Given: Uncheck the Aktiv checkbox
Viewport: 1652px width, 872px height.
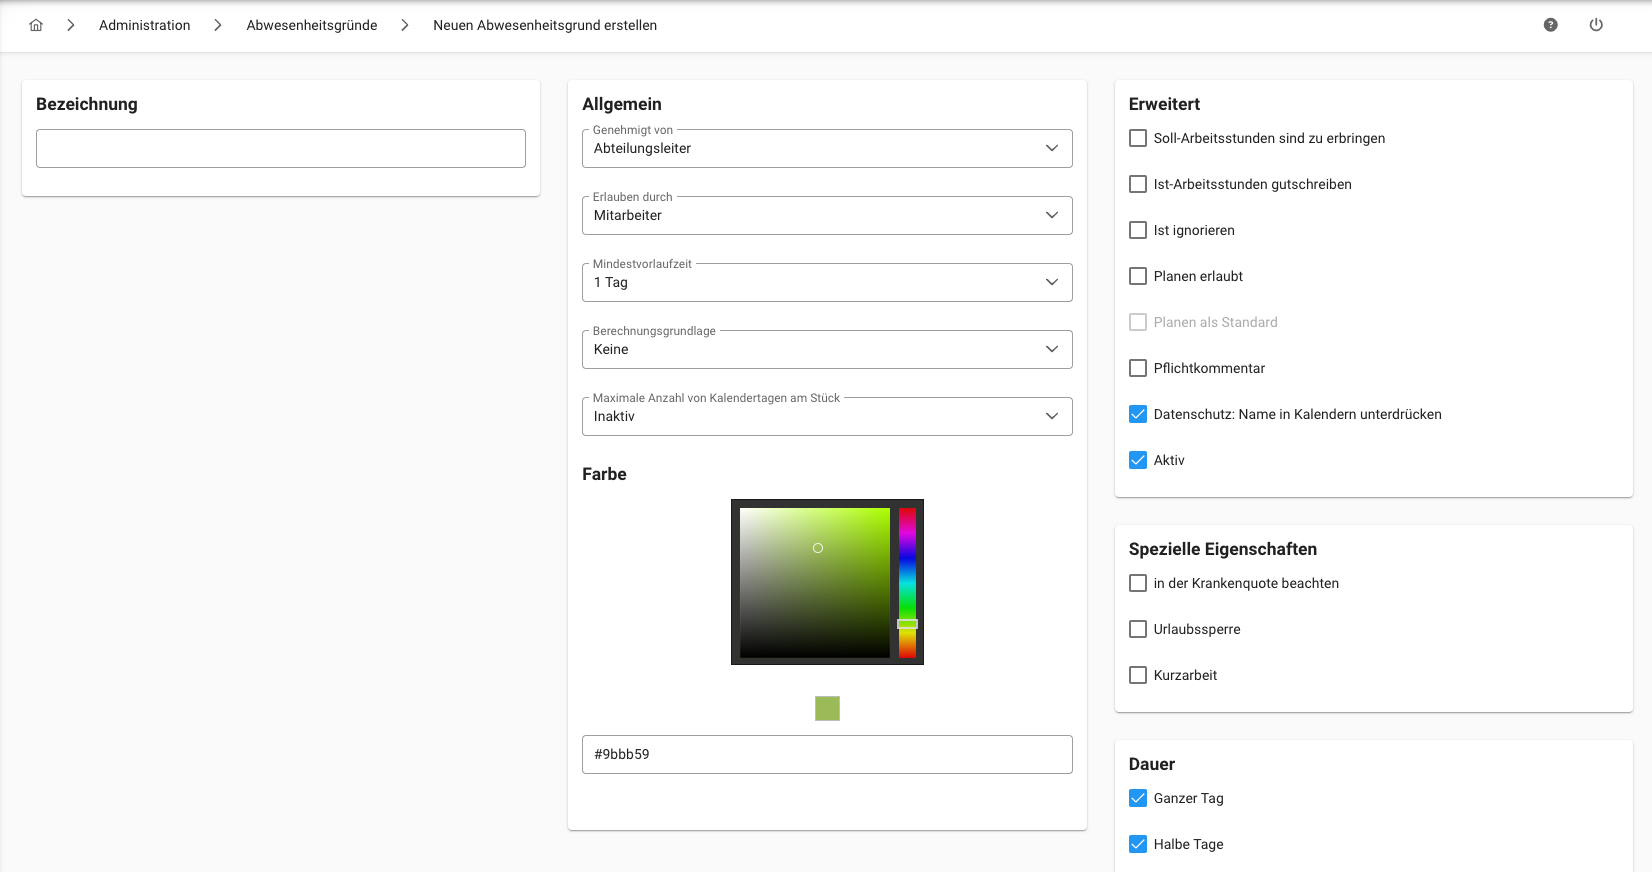Looking at the screenshot, I should pyautogui.click(x=1138, y=460).
